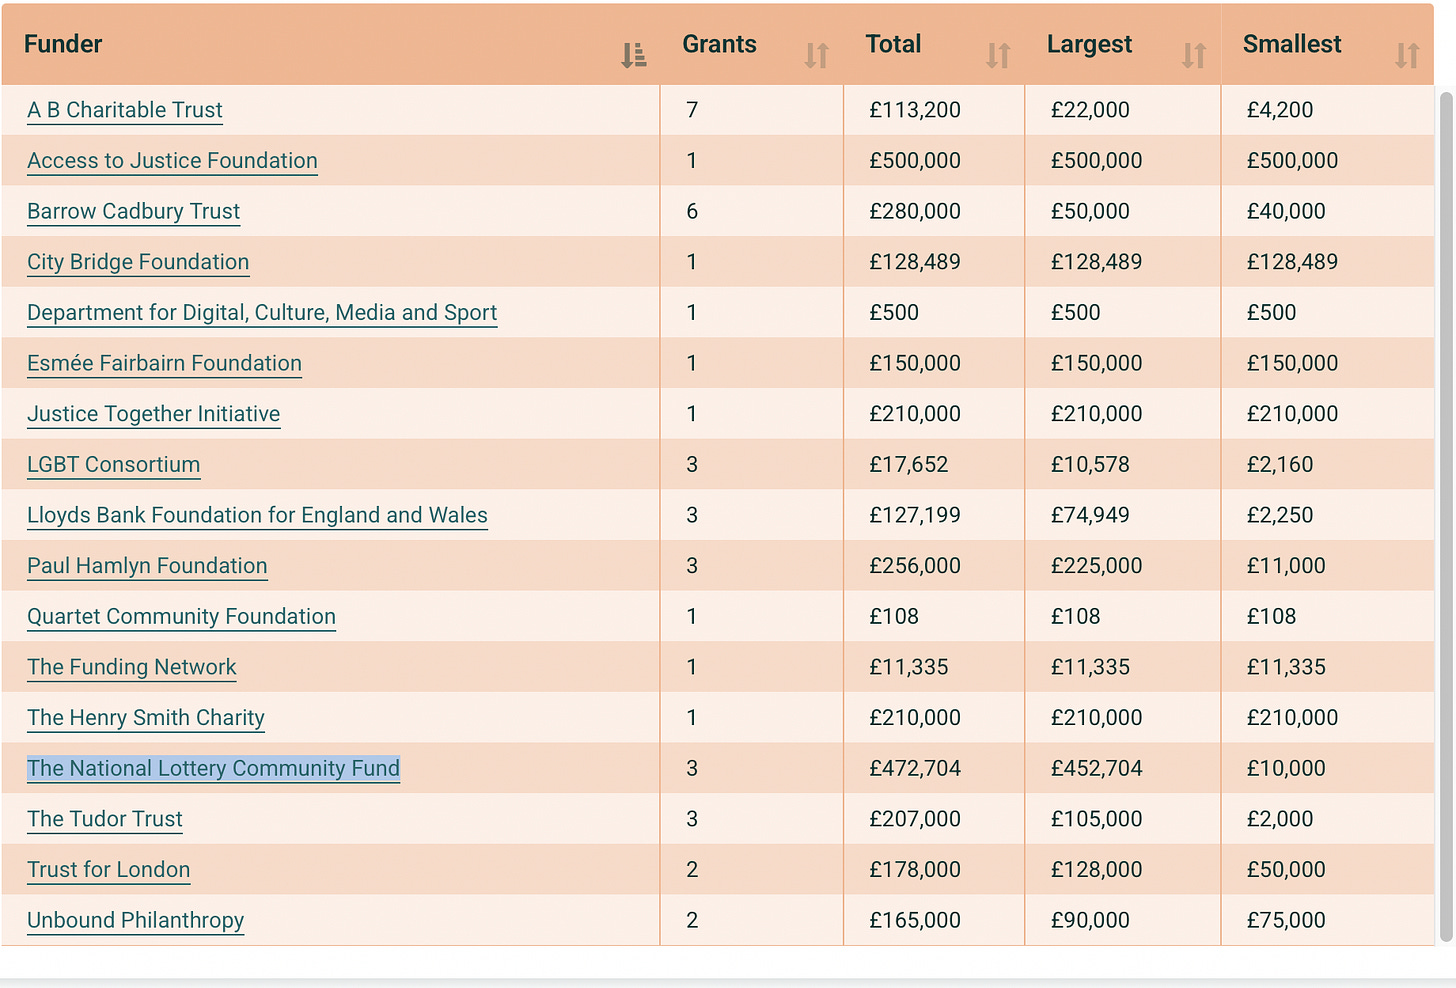Select smallest £50,000 cell for Trust for London
The width and height of the screenshot is (1456, 988).
[1286, 870]
